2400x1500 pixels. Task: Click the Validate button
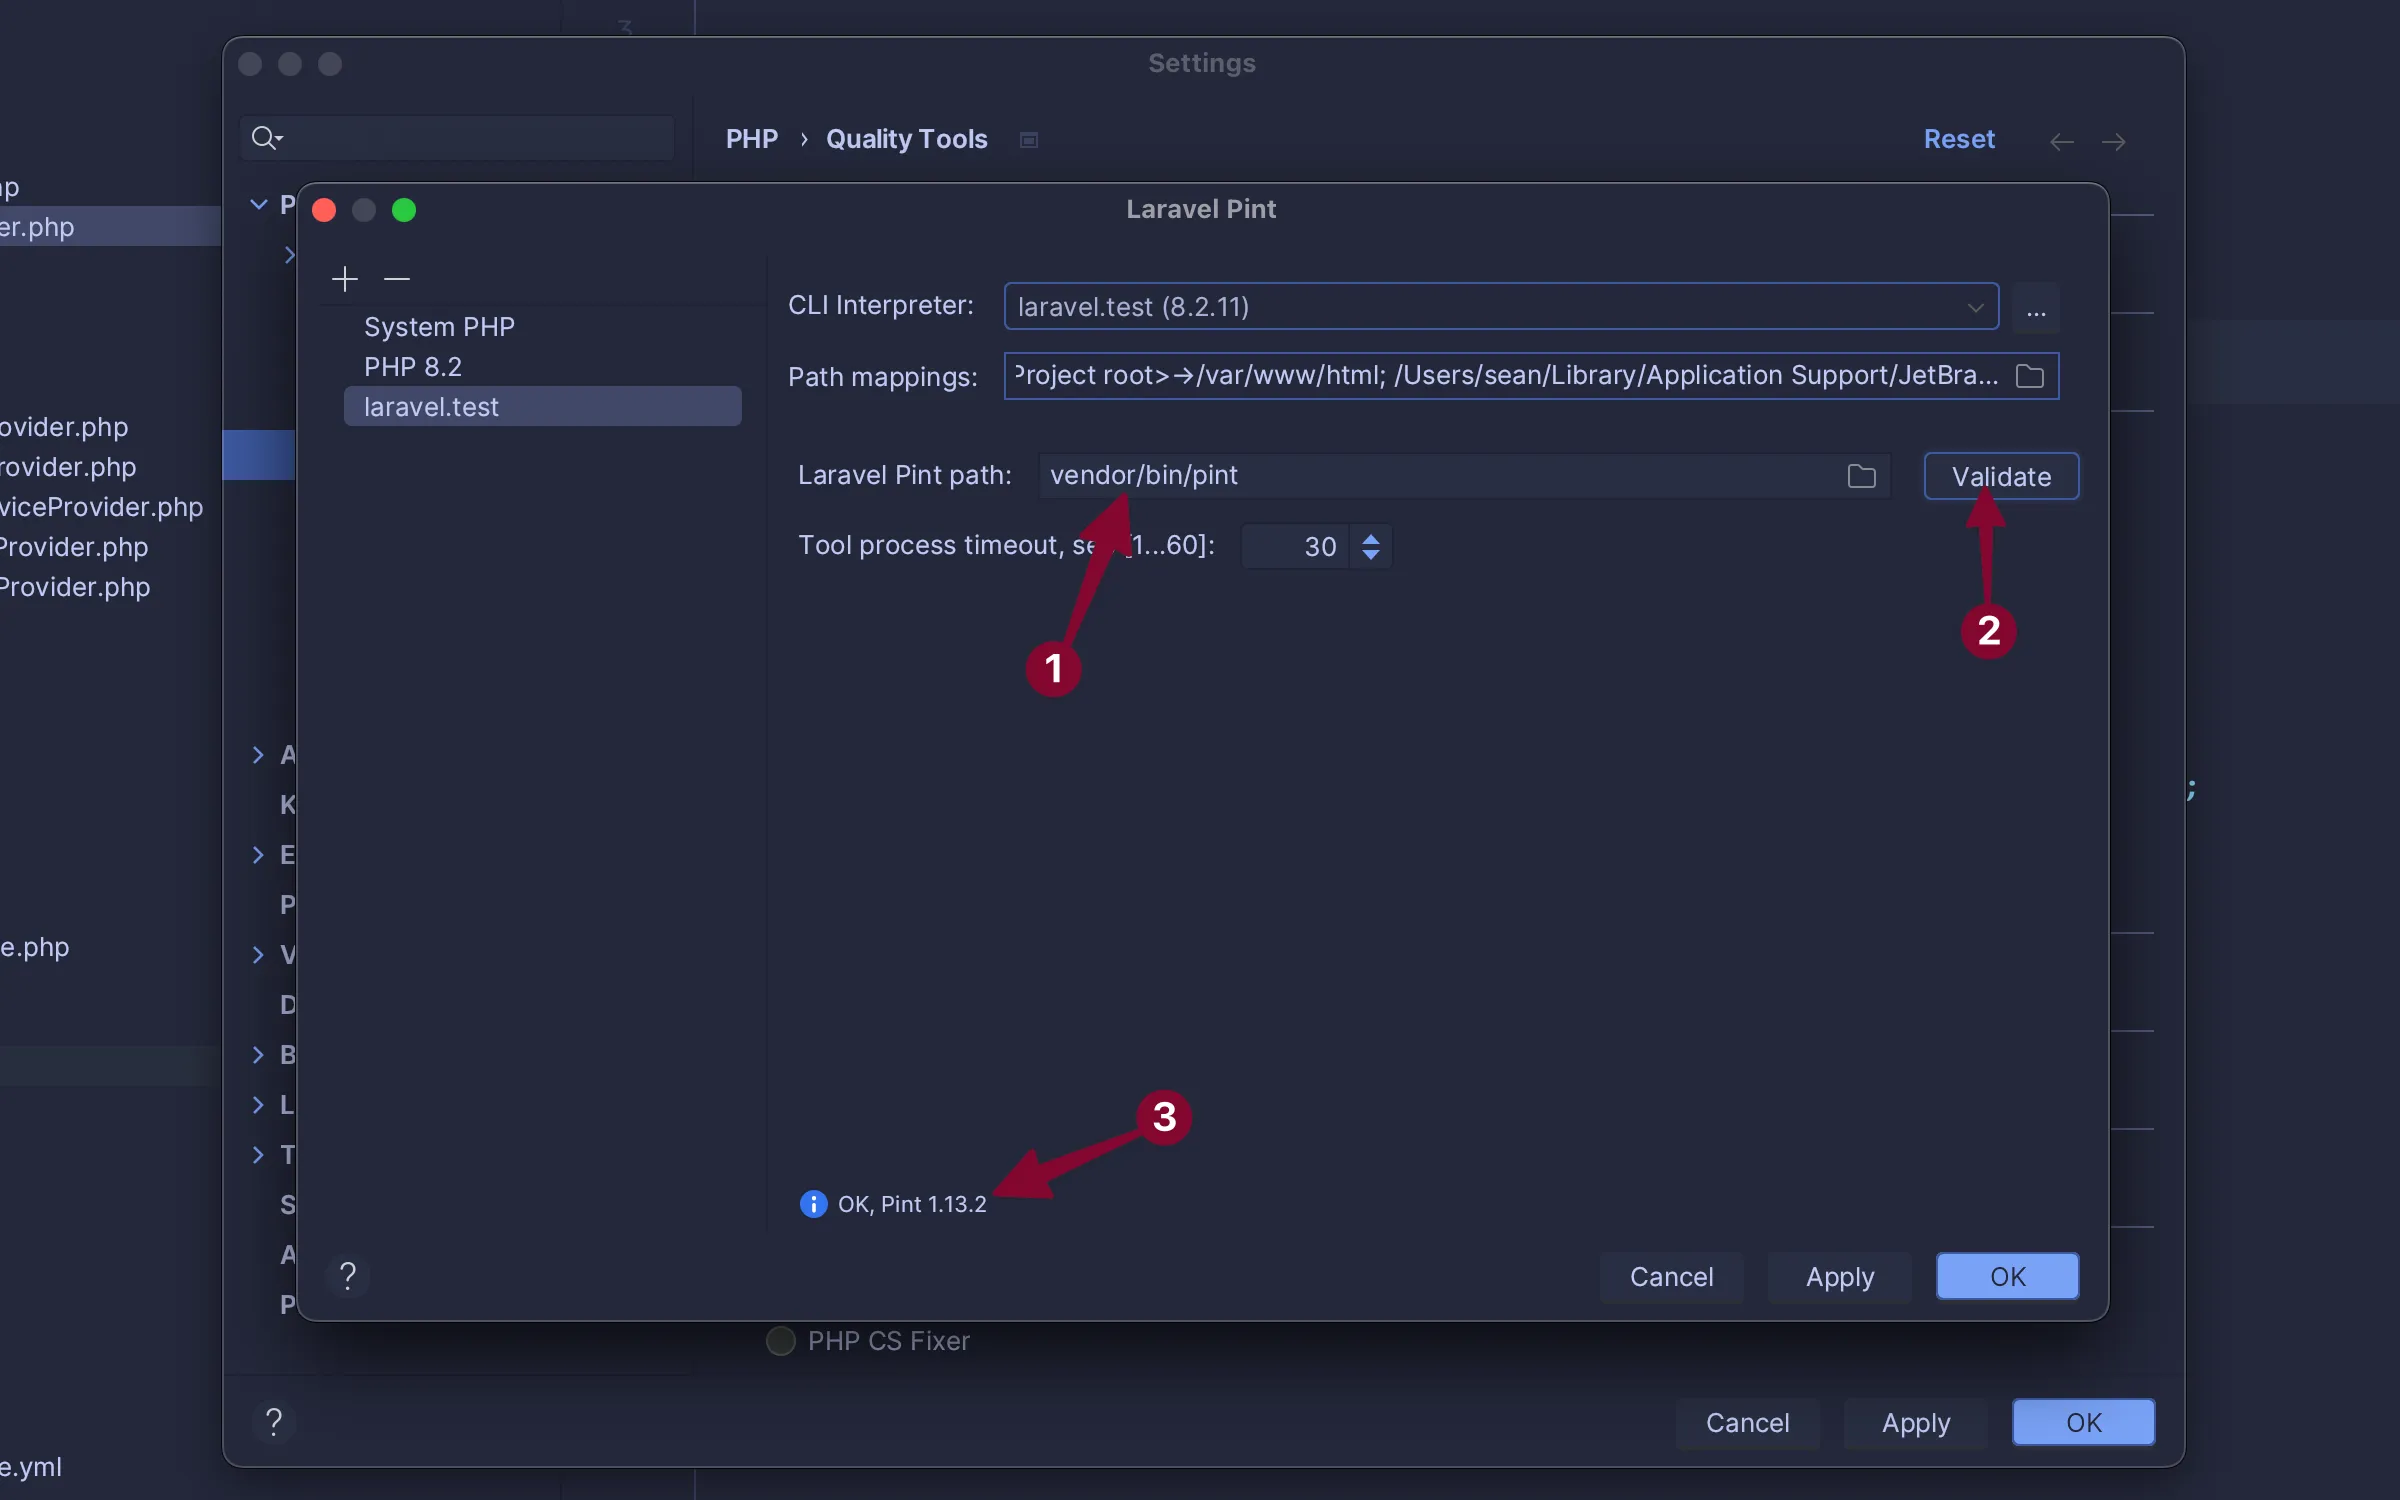pyautogui.click(x=2001, y=476)
